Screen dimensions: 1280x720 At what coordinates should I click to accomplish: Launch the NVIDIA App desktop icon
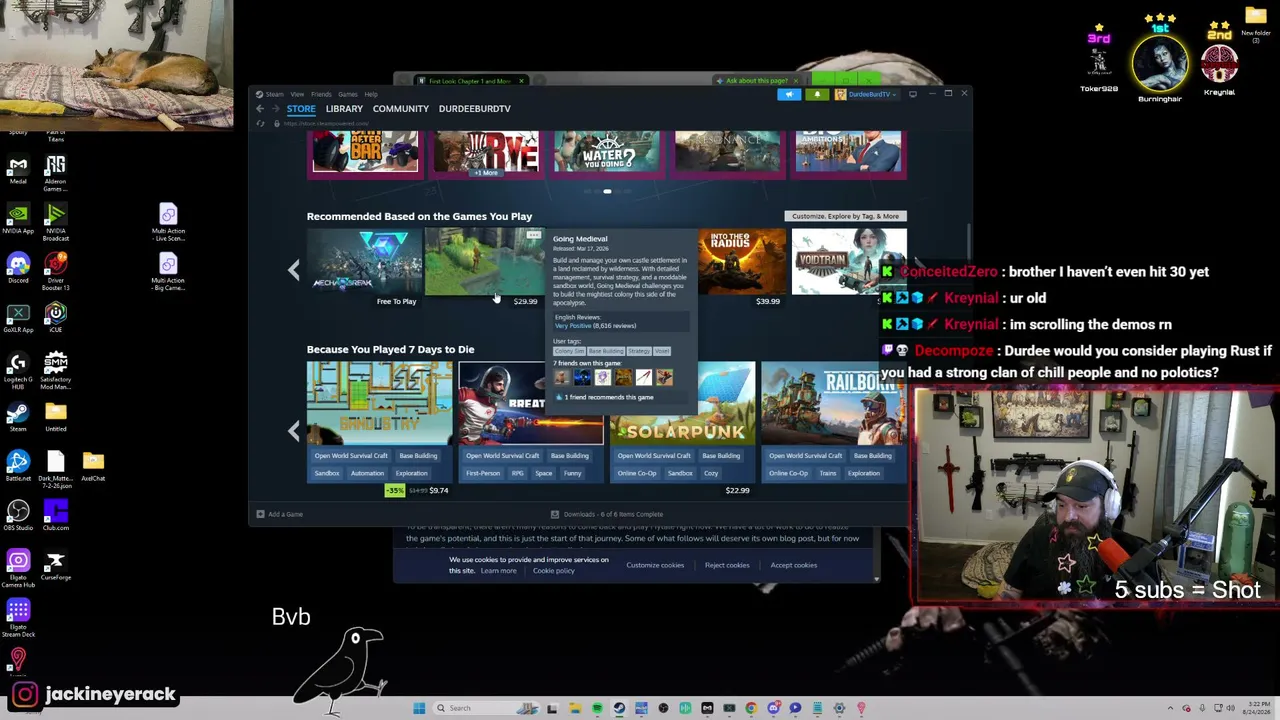[18, 218]
